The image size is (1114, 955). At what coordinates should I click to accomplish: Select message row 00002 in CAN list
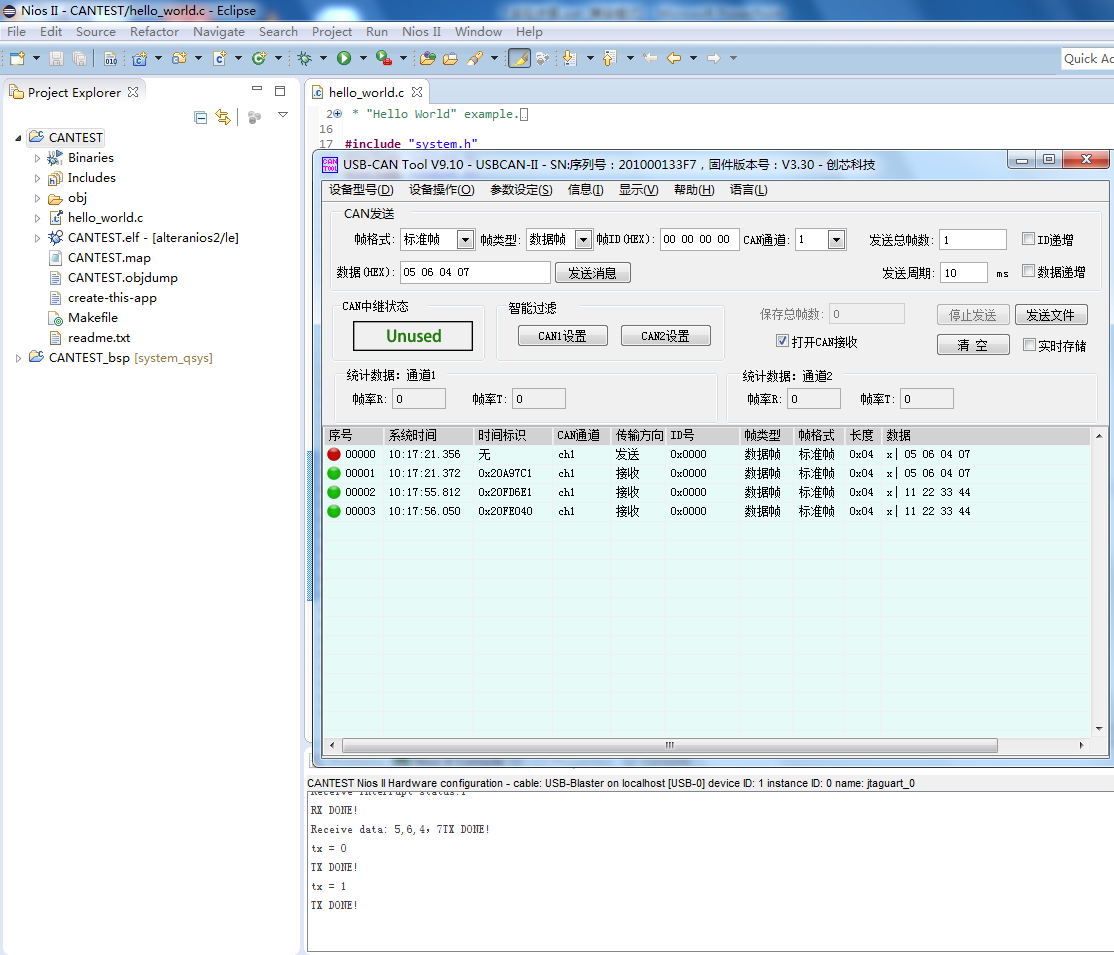pyautogui.click(x=707, y=492)
